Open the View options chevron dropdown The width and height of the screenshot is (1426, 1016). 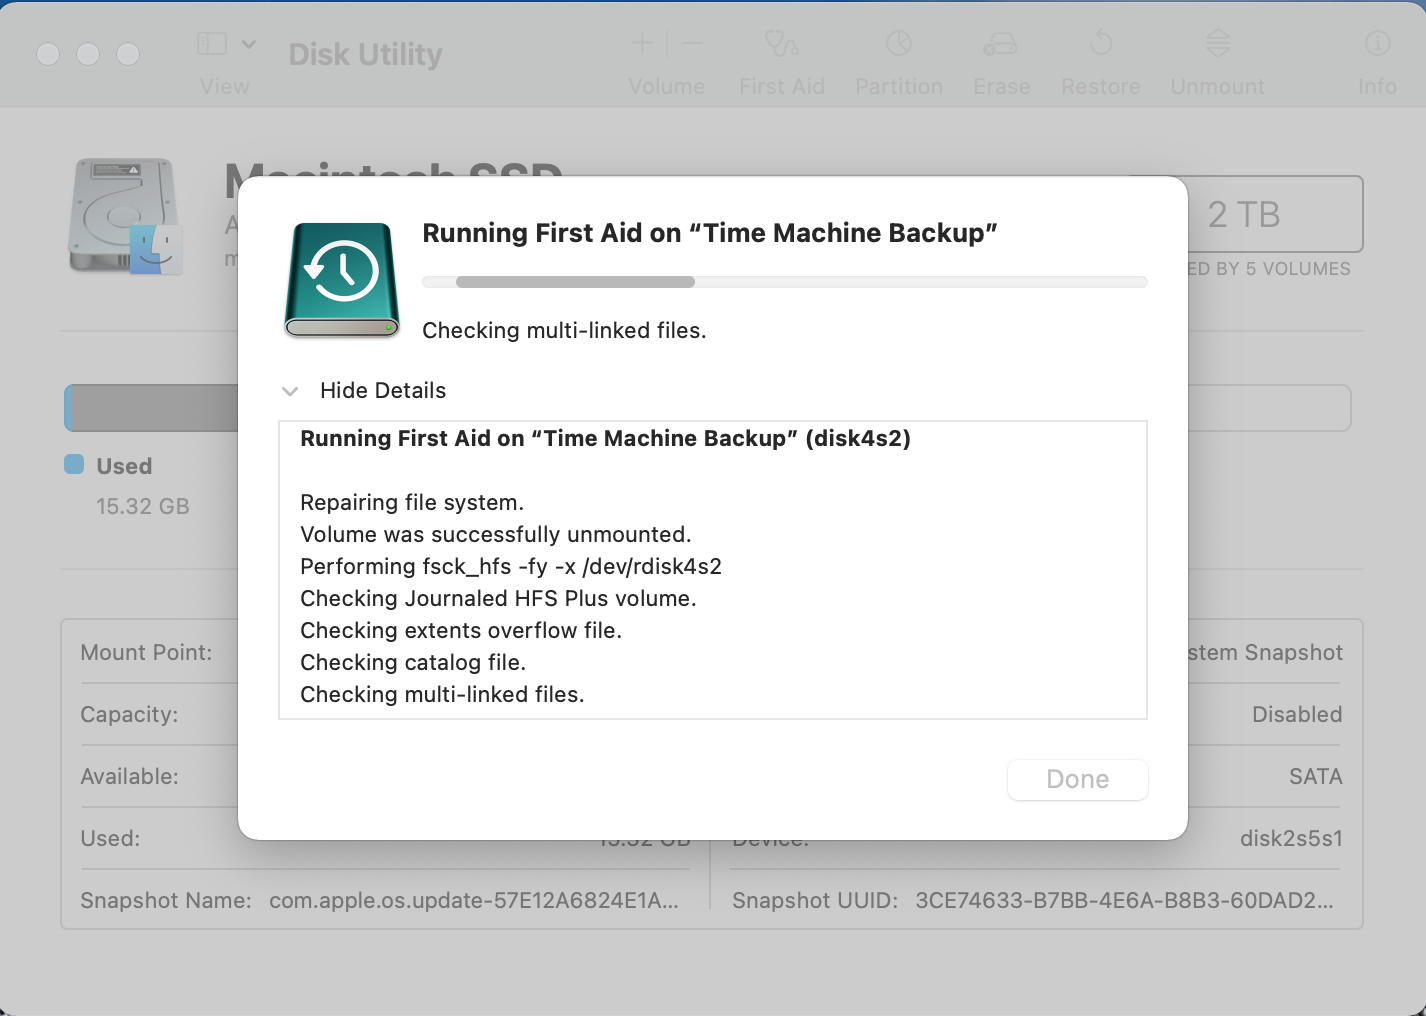249,44
